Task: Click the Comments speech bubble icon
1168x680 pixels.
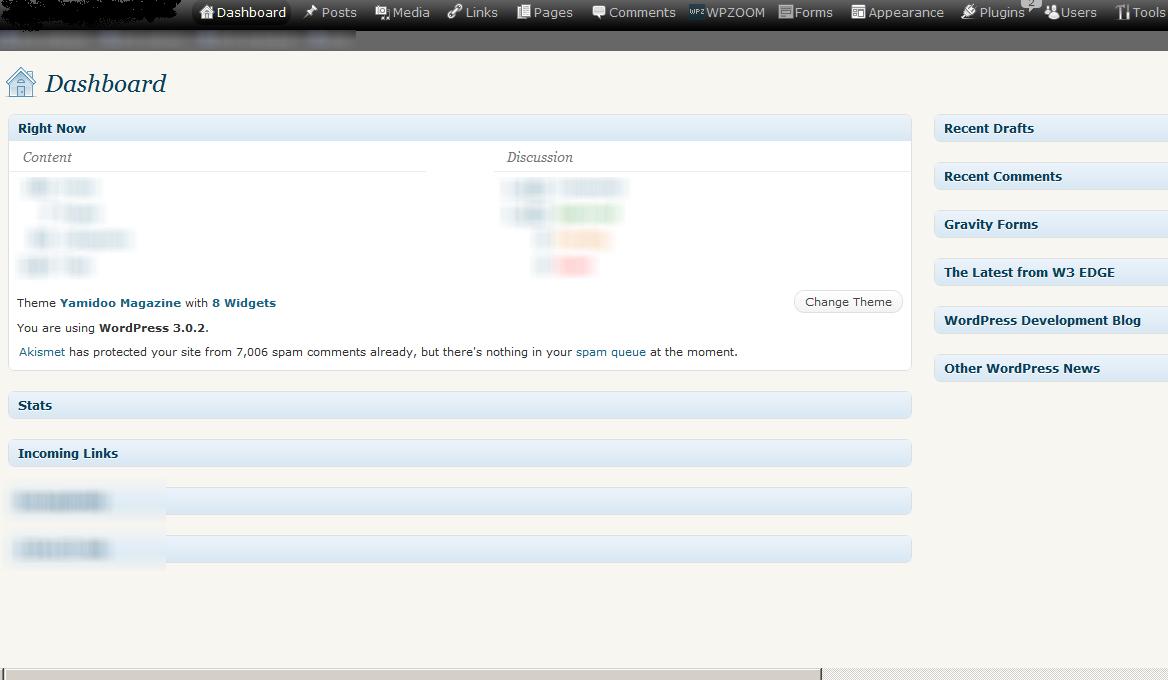Action: pos(599,12)
